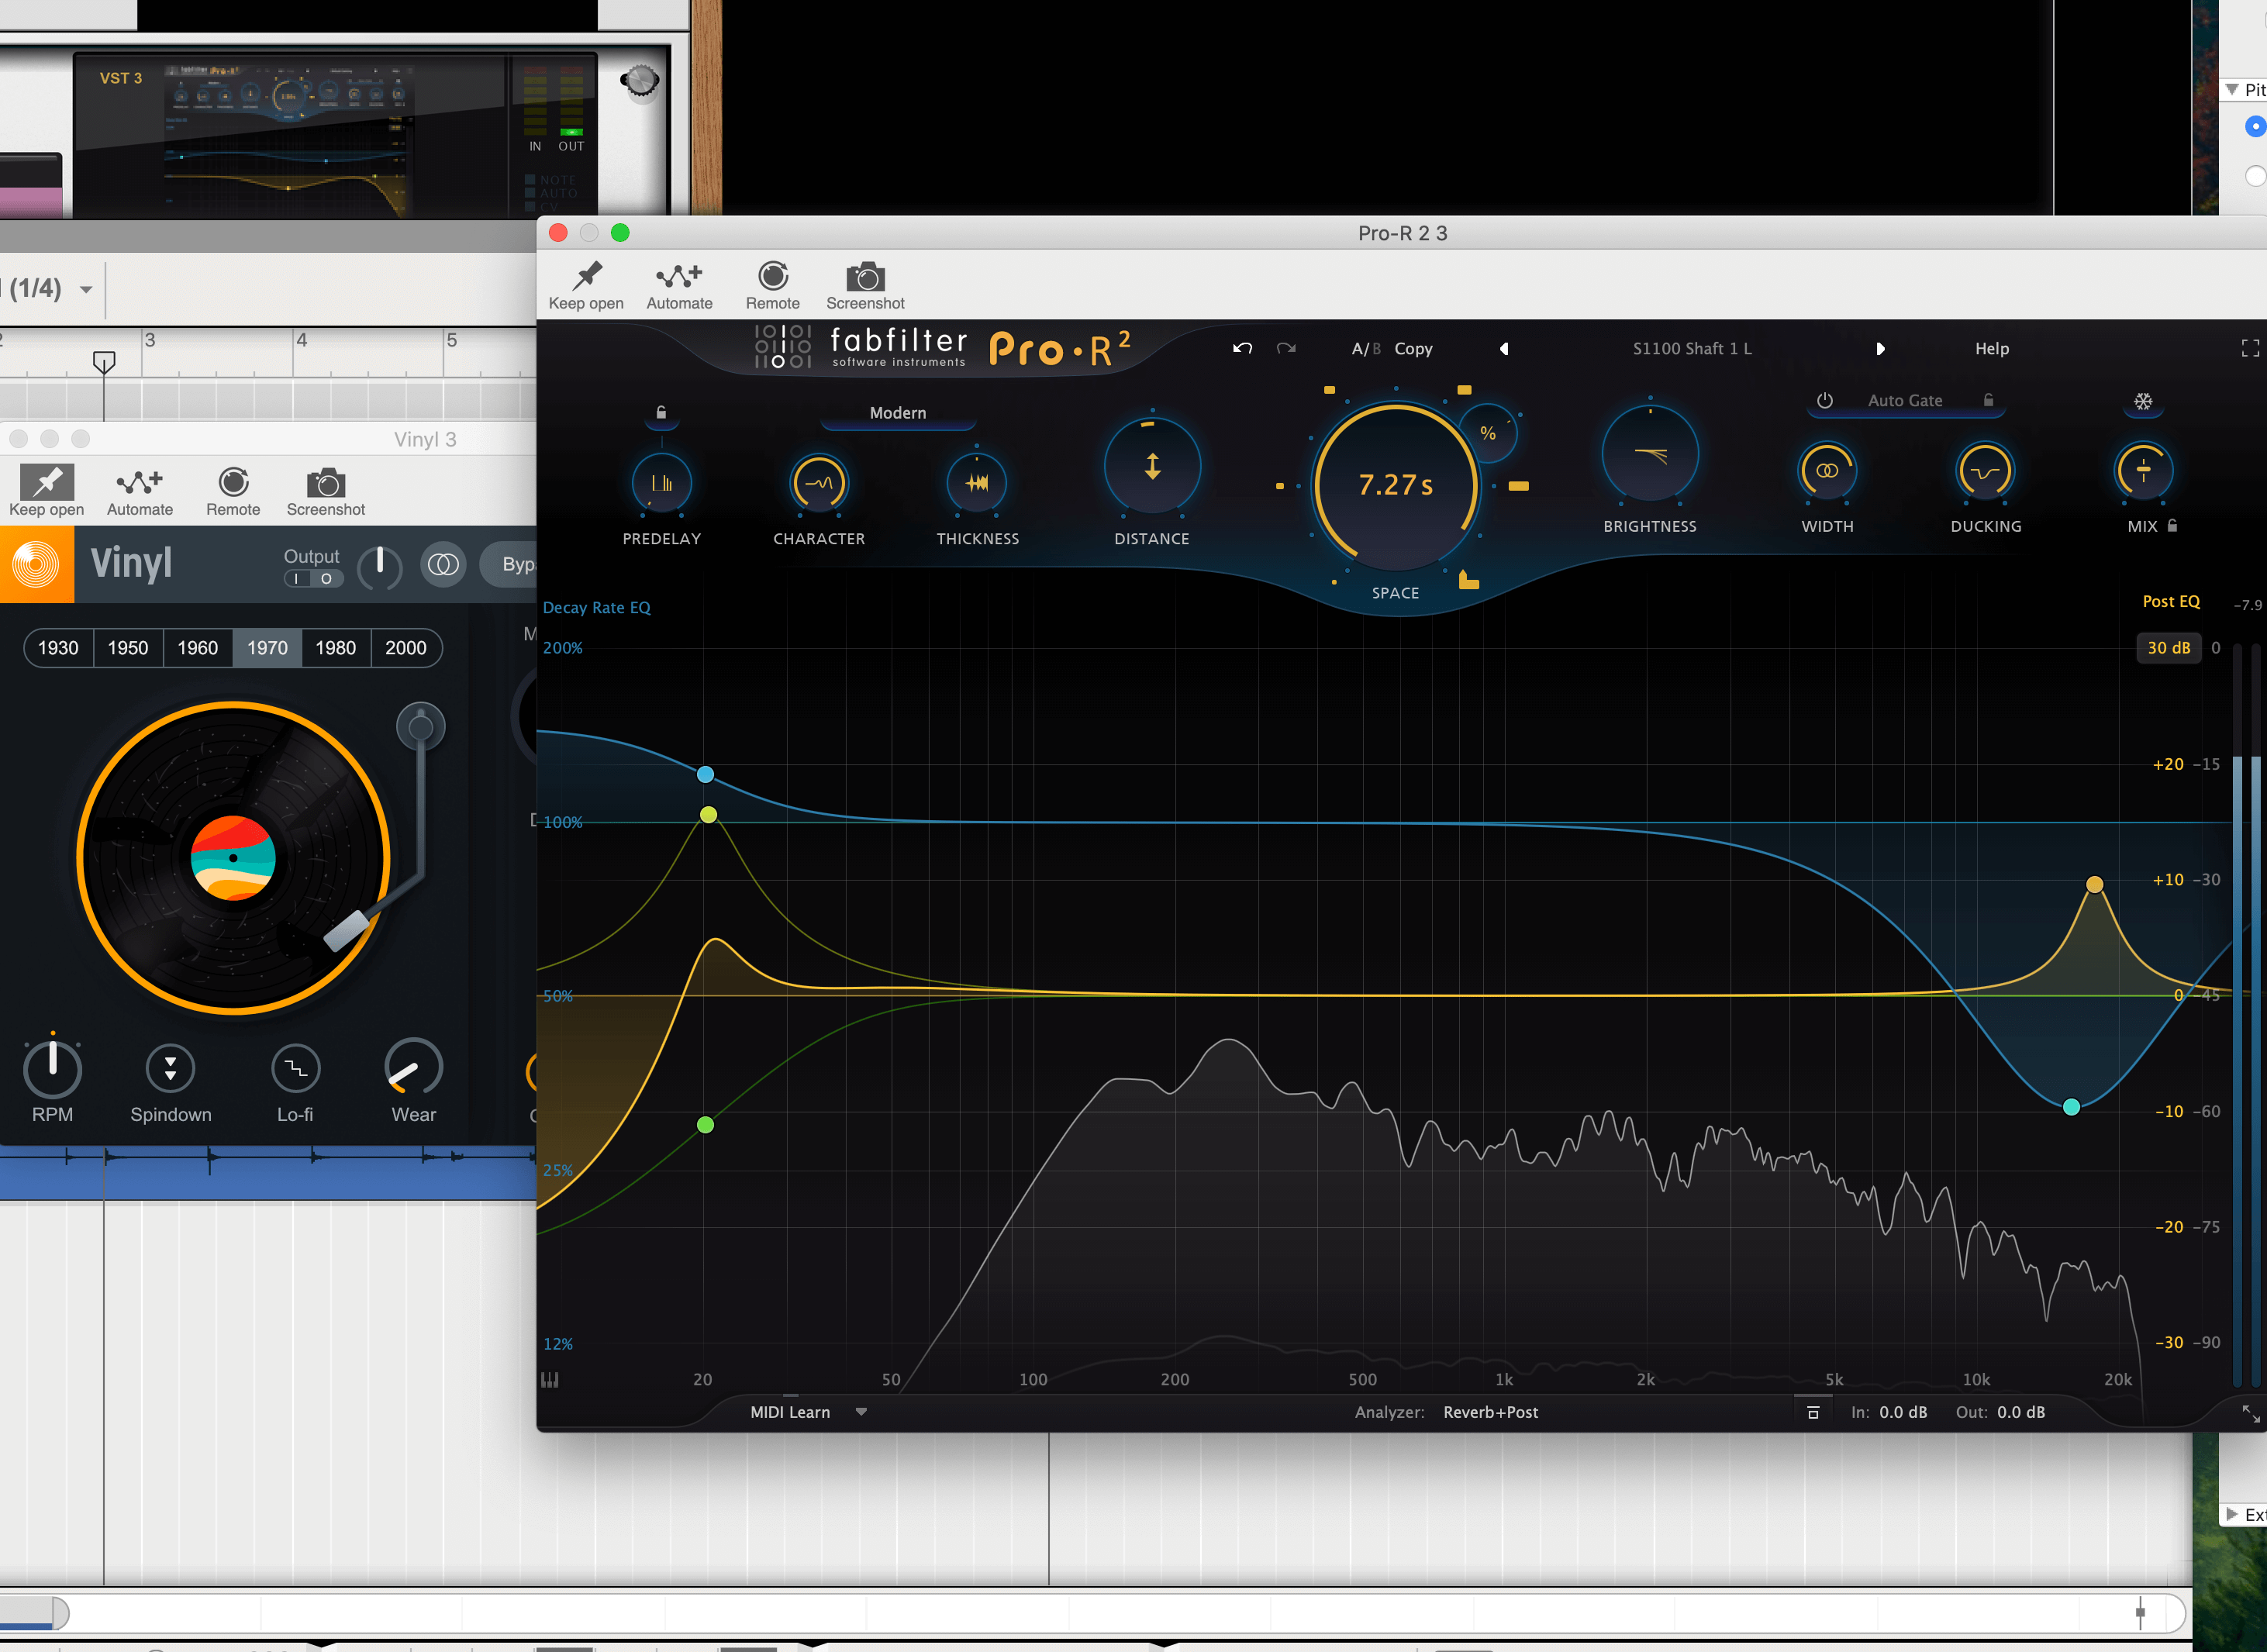The width and height of the screenshot is (2267, 1652).
Task: Open the Modern character style dropdown
Action: [x=897, y=413]
